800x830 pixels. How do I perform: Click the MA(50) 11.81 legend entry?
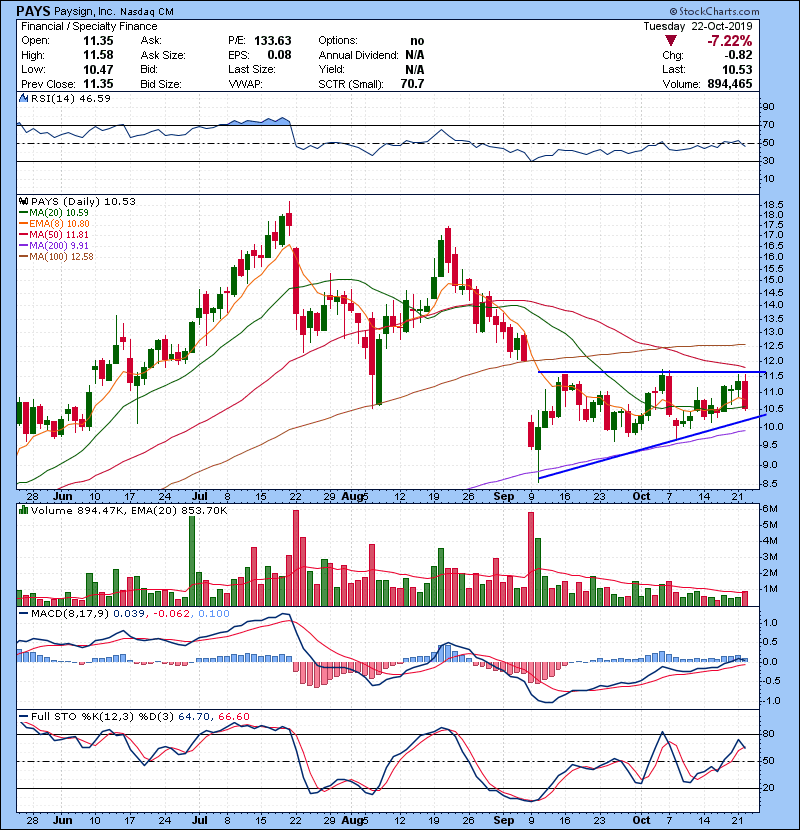(59, 234)
